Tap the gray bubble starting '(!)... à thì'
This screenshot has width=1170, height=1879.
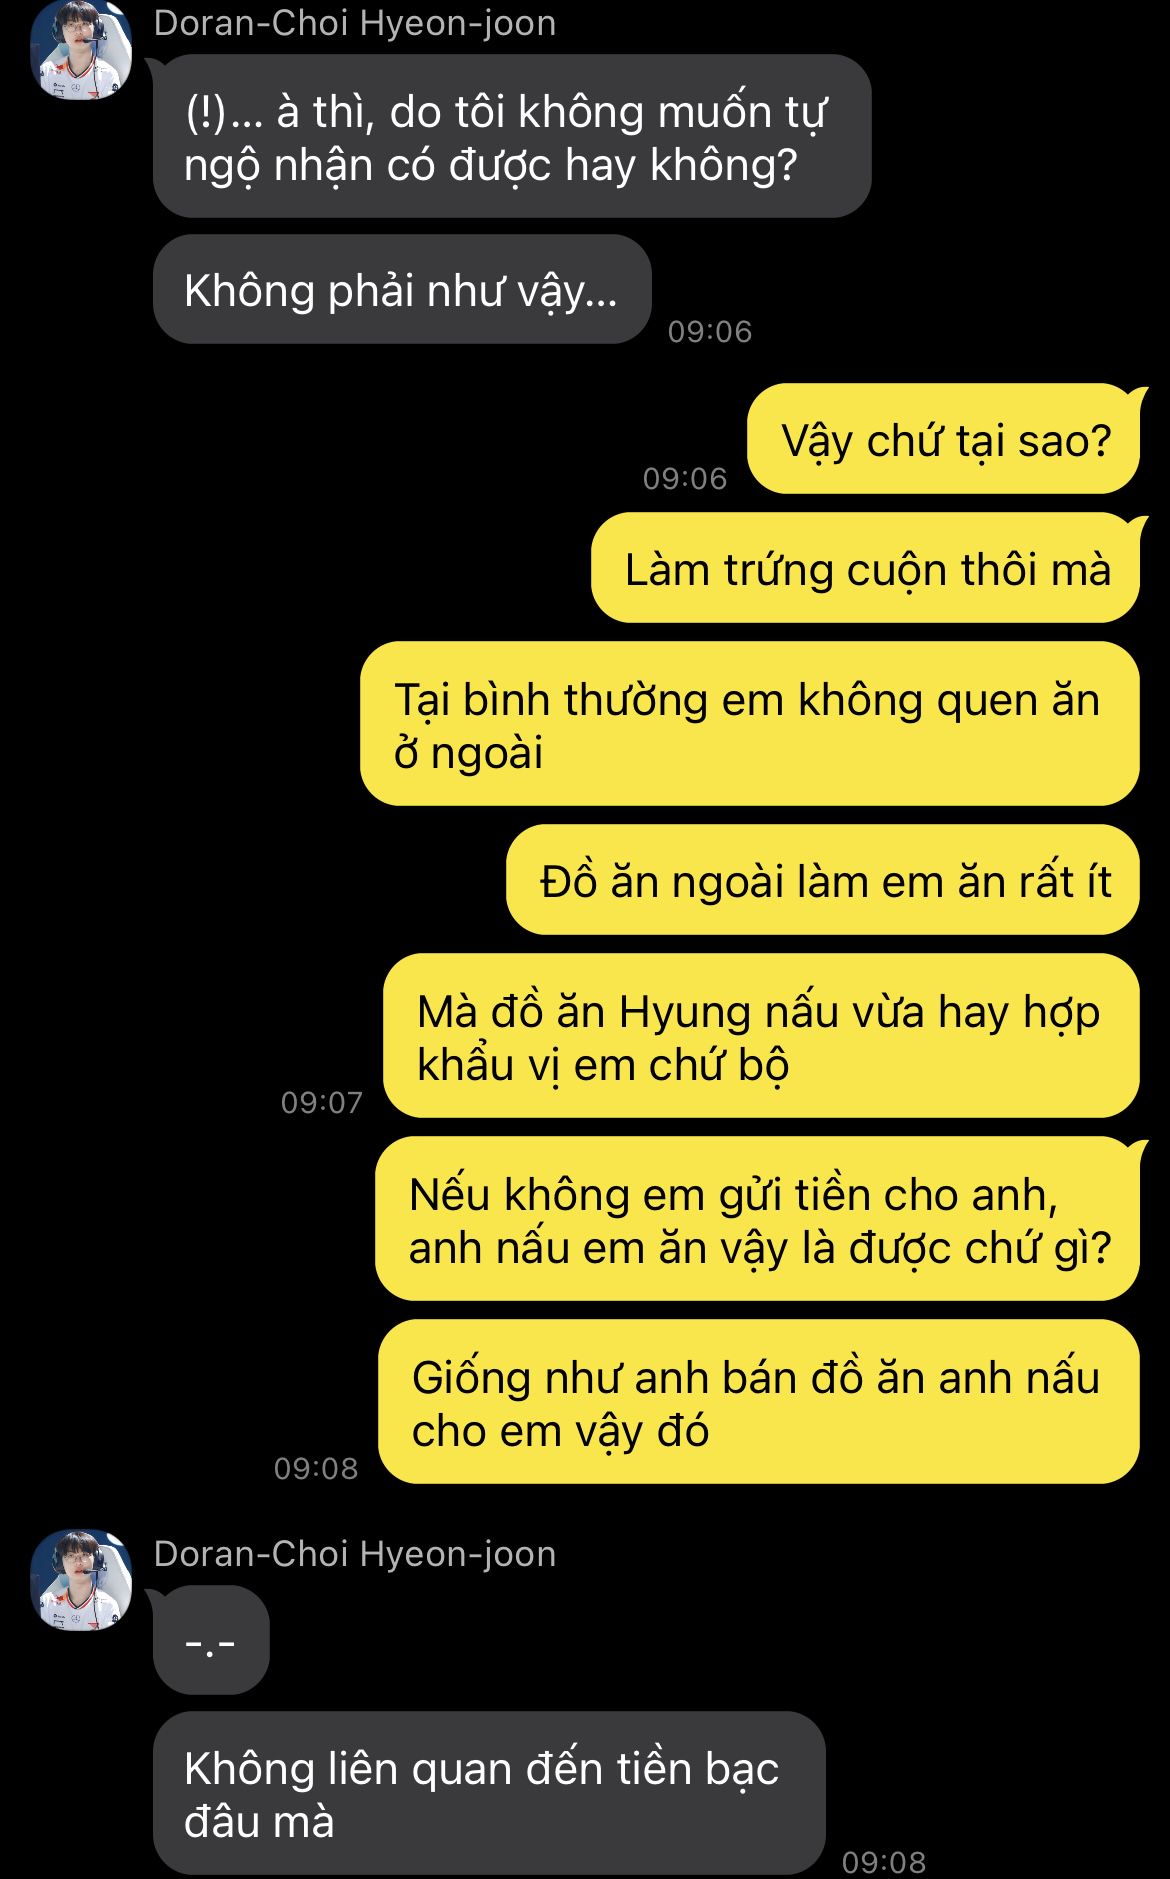512,136
